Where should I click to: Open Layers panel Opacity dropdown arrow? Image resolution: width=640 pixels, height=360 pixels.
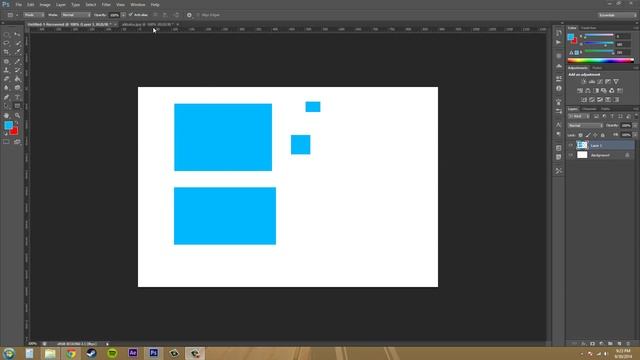635,126
